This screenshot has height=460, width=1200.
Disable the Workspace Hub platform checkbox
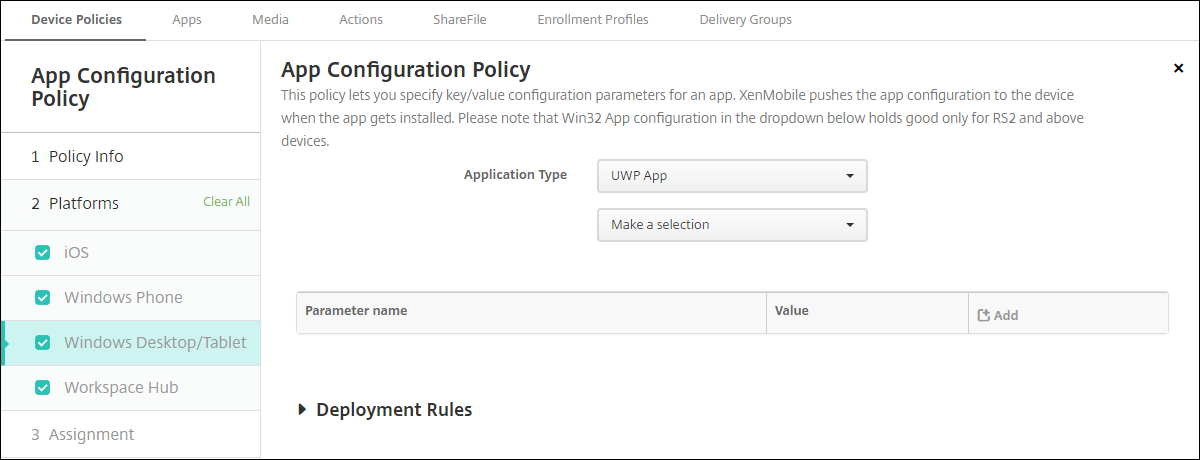point(42,388)
